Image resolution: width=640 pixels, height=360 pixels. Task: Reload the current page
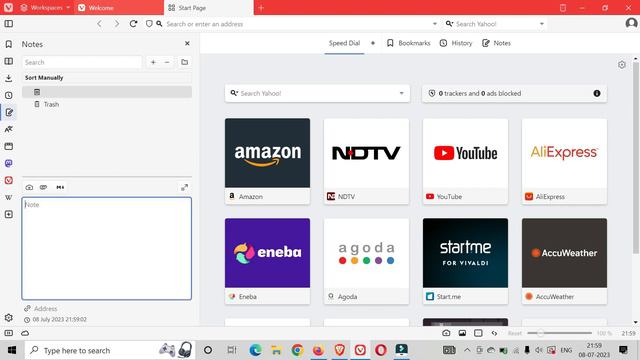click(x=133, y=24)
